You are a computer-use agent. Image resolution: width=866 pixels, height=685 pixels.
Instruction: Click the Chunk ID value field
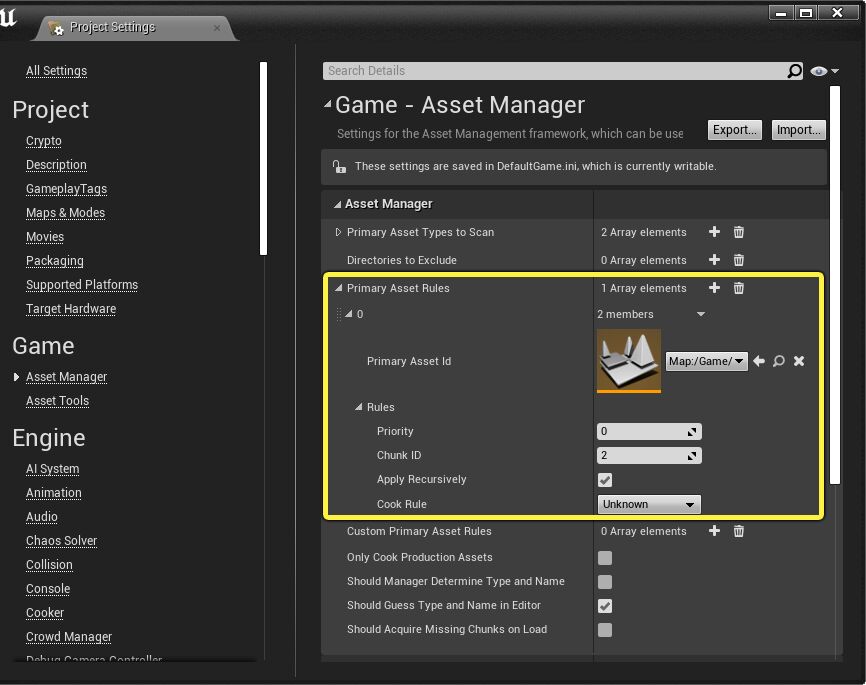click(642, 455)
